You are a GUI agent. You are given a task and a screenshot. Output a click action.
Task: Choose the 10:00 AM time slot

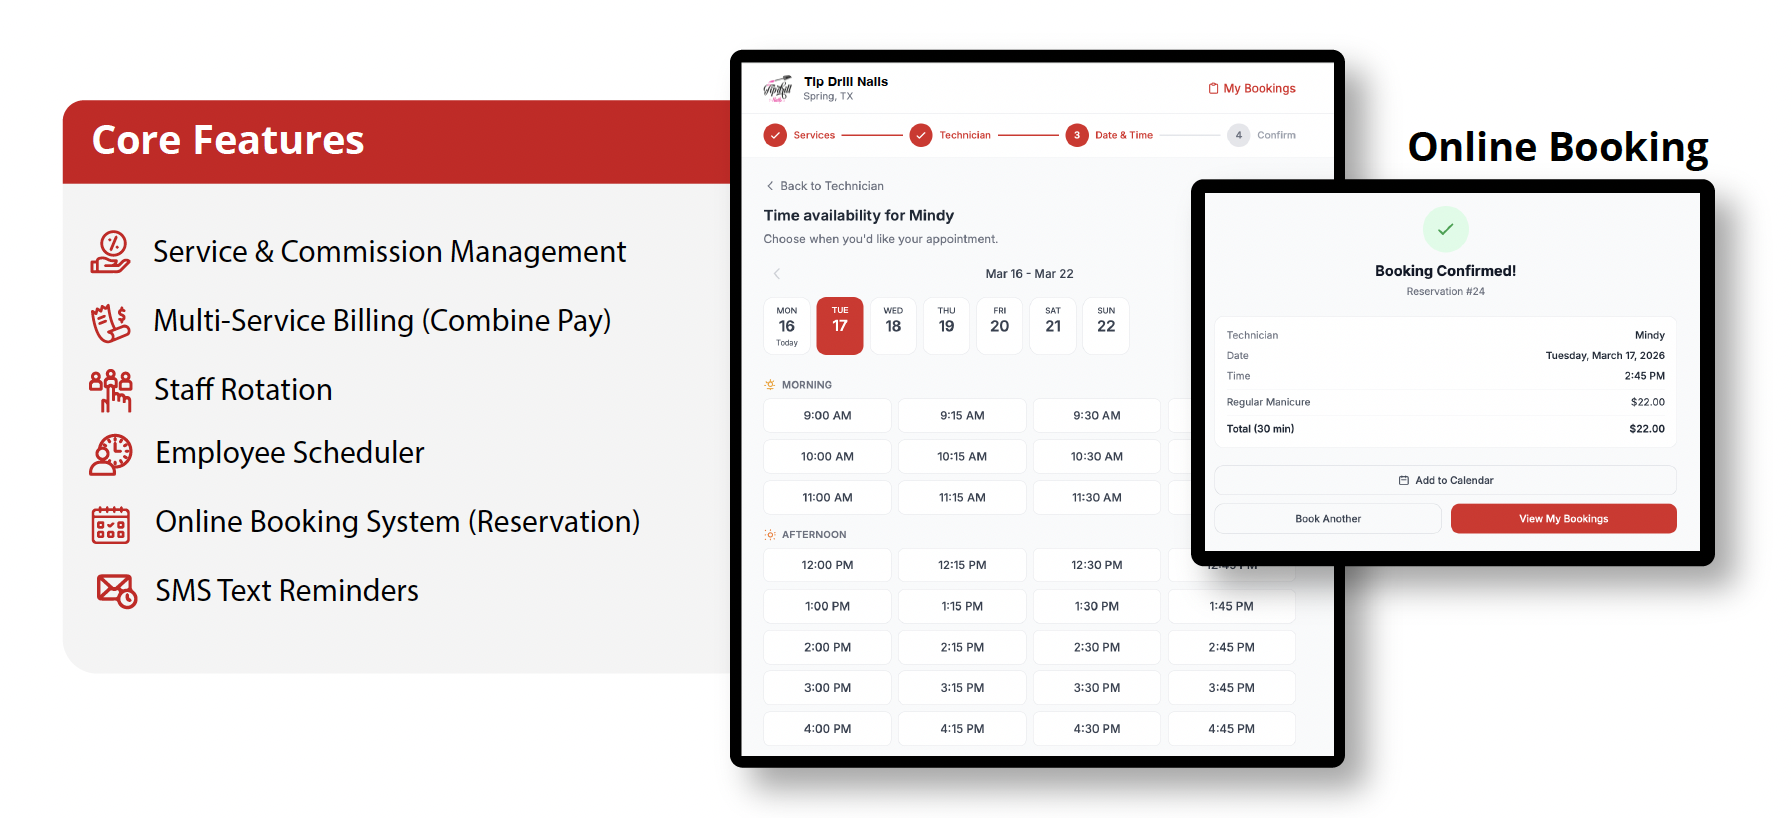point(827,456)
